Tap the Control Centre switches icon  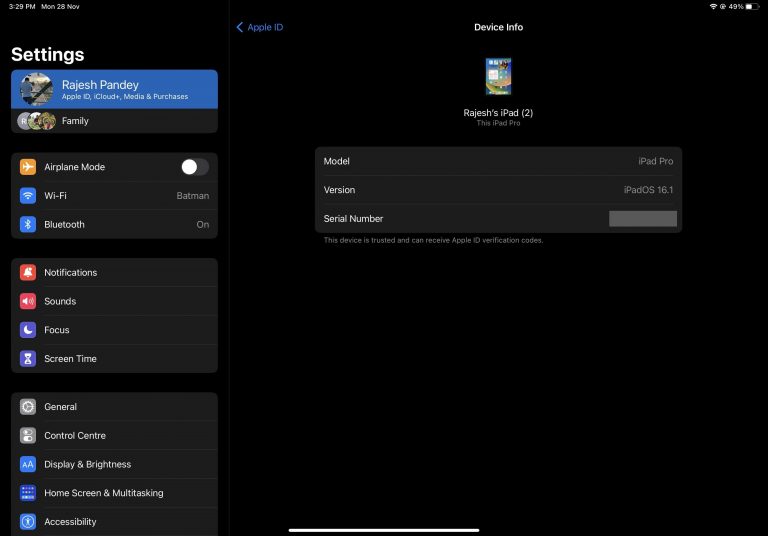[x=28, y=436]
